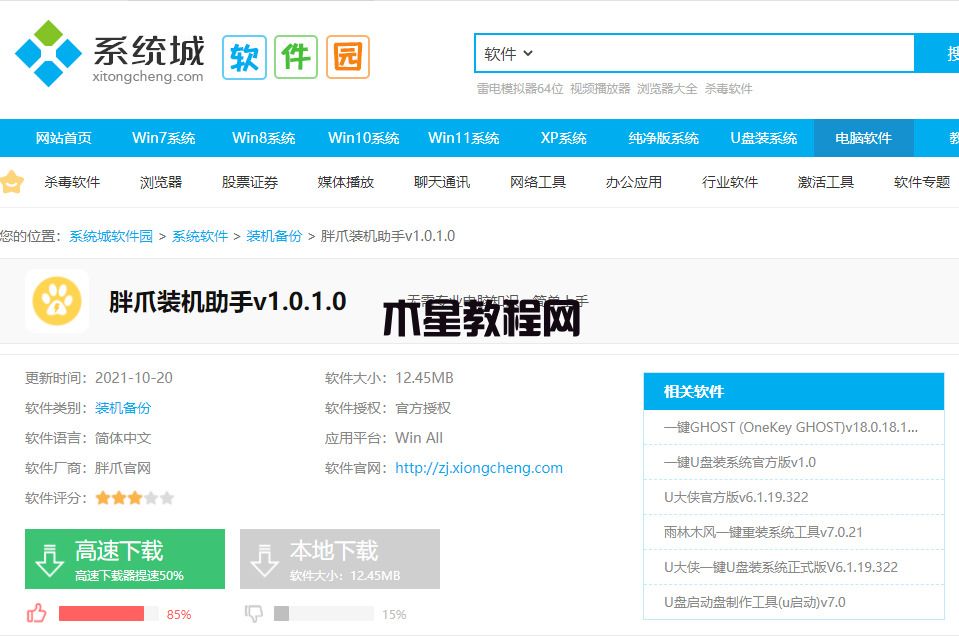This screenshot has height=637, width=959.
Task: Click the 视频播放器 hot search link
Action: pos(600,89)
